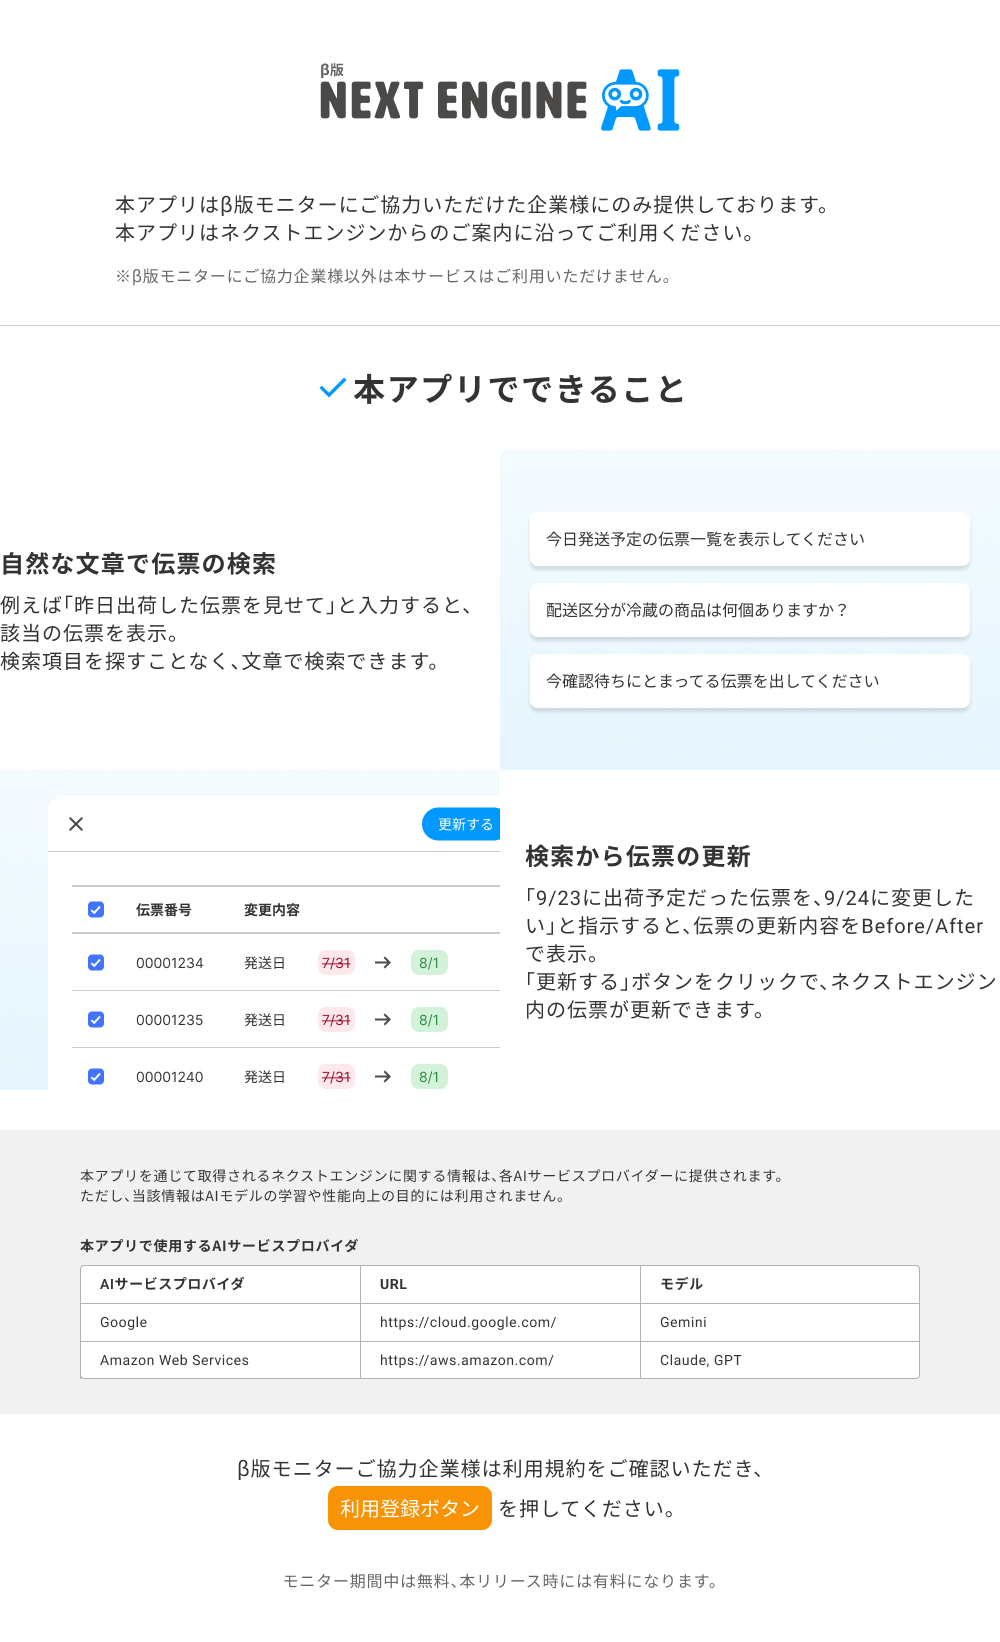The image size is (1000, 1642).
Task: Click the Gemini model cell
Action: click(780, 1322)
